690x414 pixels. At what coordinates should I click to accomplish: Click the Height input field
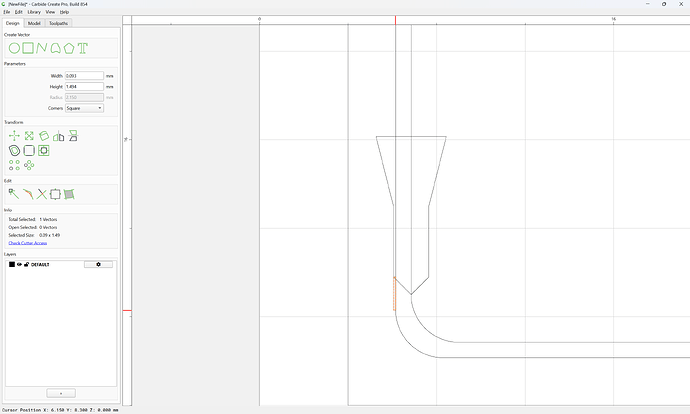click(84, 87)
